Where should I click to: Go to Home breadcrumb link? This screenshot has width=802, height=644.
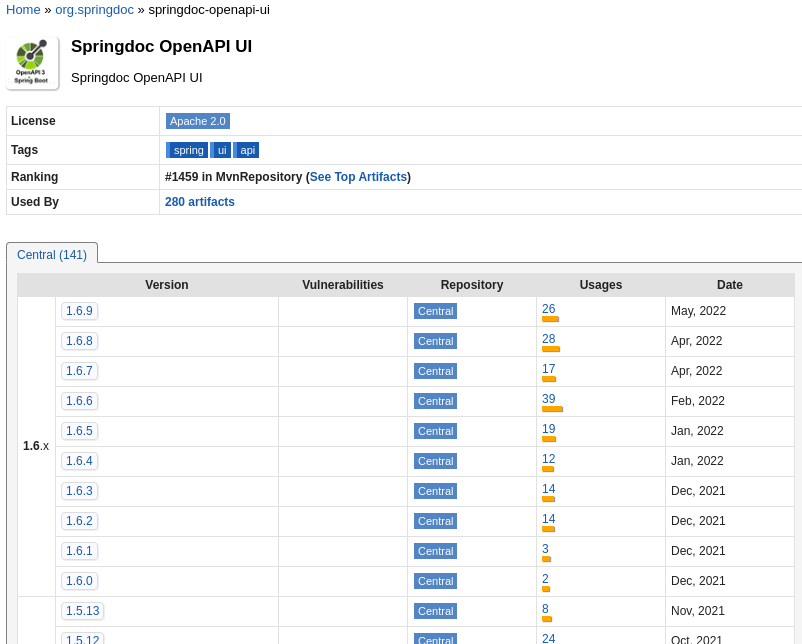(23, 10)
